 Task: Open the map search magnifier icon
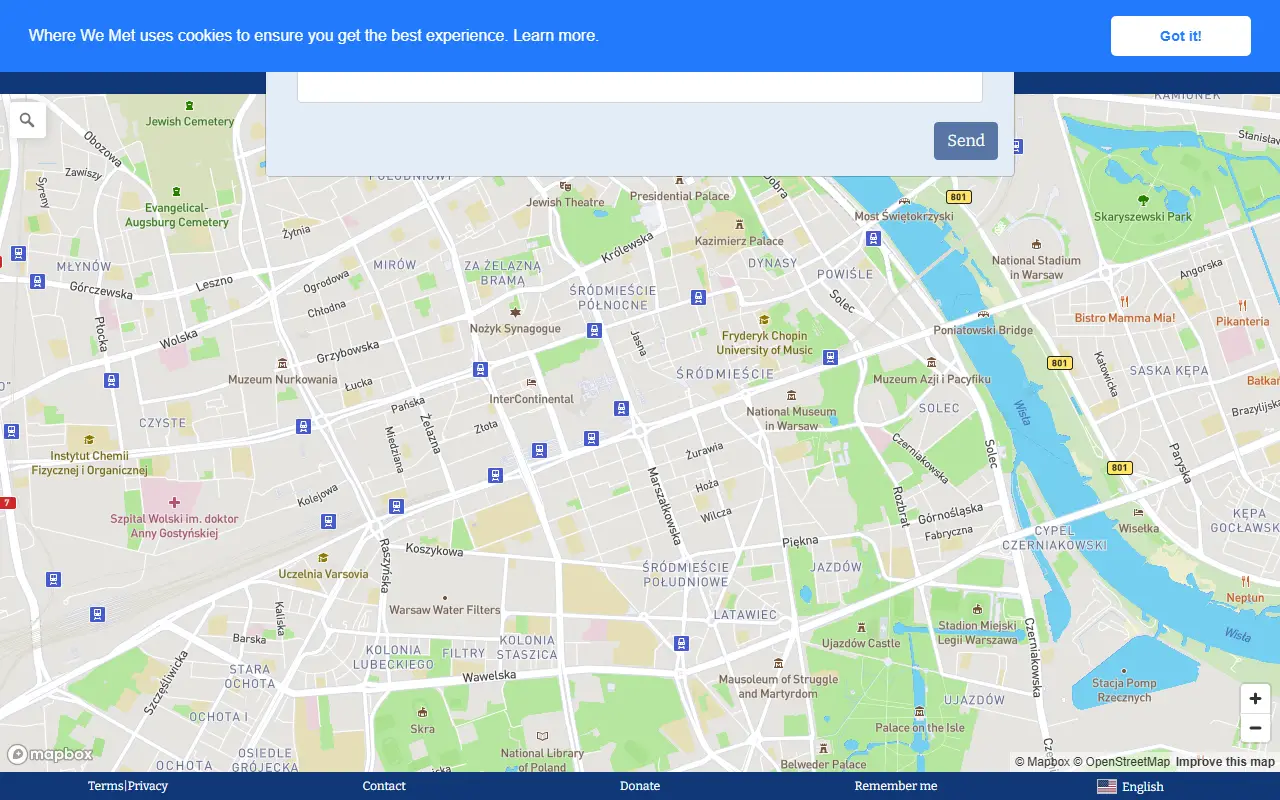tap(27, 120)
